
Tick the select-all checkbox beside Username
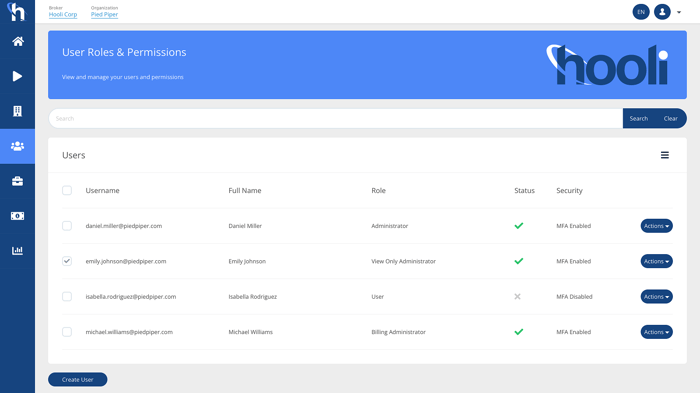(x=67, y=191)
